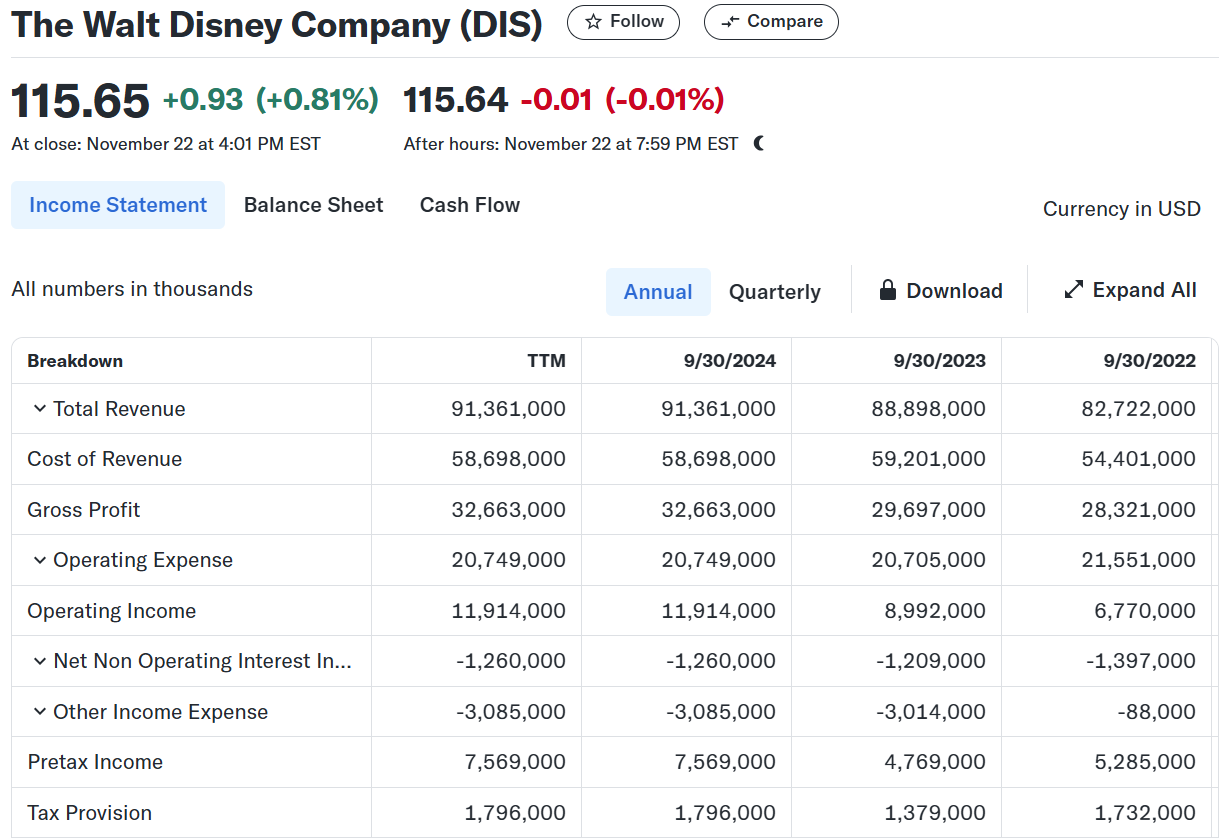Click the lock icon beside Download

point(887,291)
